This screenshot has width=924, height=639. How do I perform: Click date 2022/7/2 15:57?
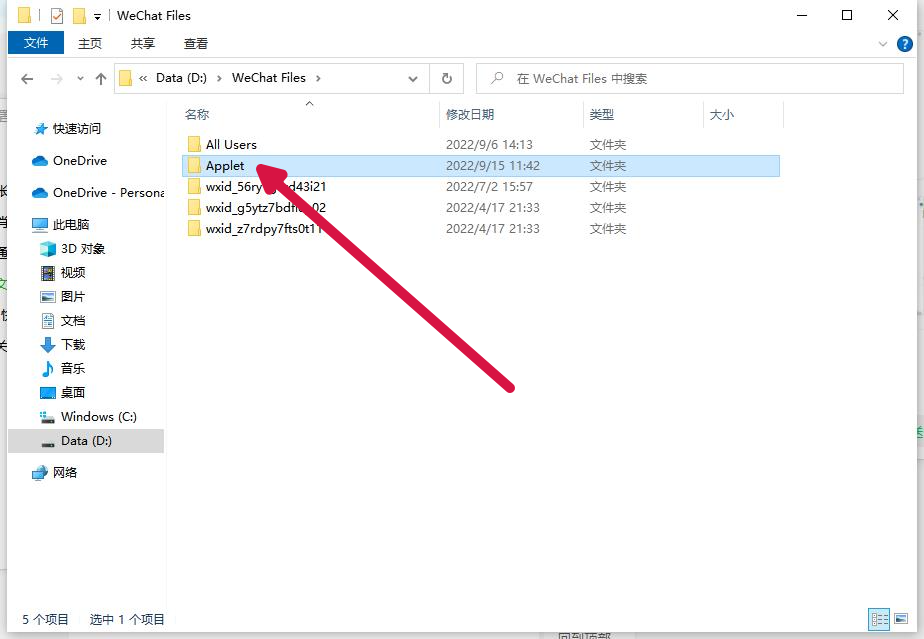[x=489, y=187]
